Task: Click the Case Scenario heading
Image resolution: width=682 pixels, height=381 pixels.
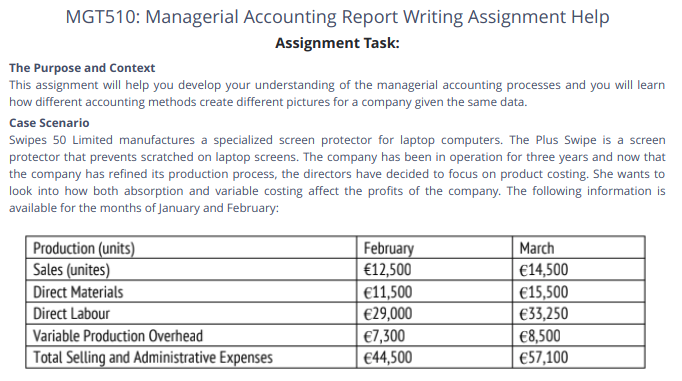Action: (x=49, y=123)
